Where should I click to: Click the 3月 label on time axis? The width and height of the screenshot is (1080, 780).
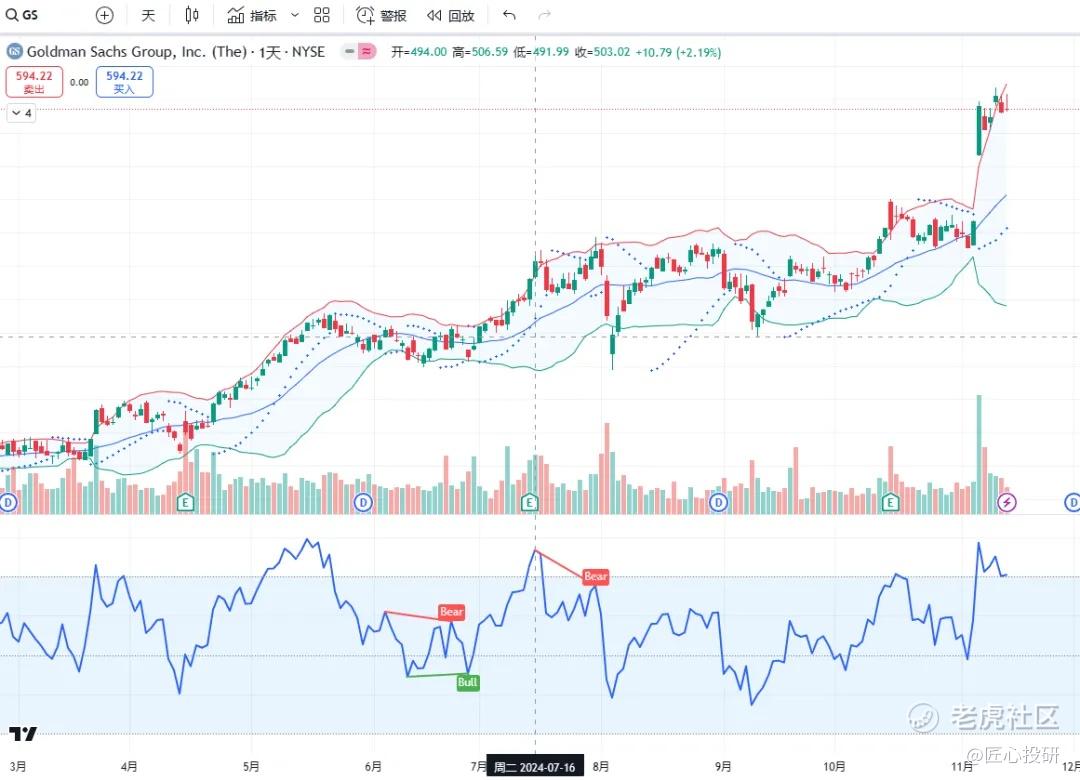pyautogui.click(x=18, y=766)
